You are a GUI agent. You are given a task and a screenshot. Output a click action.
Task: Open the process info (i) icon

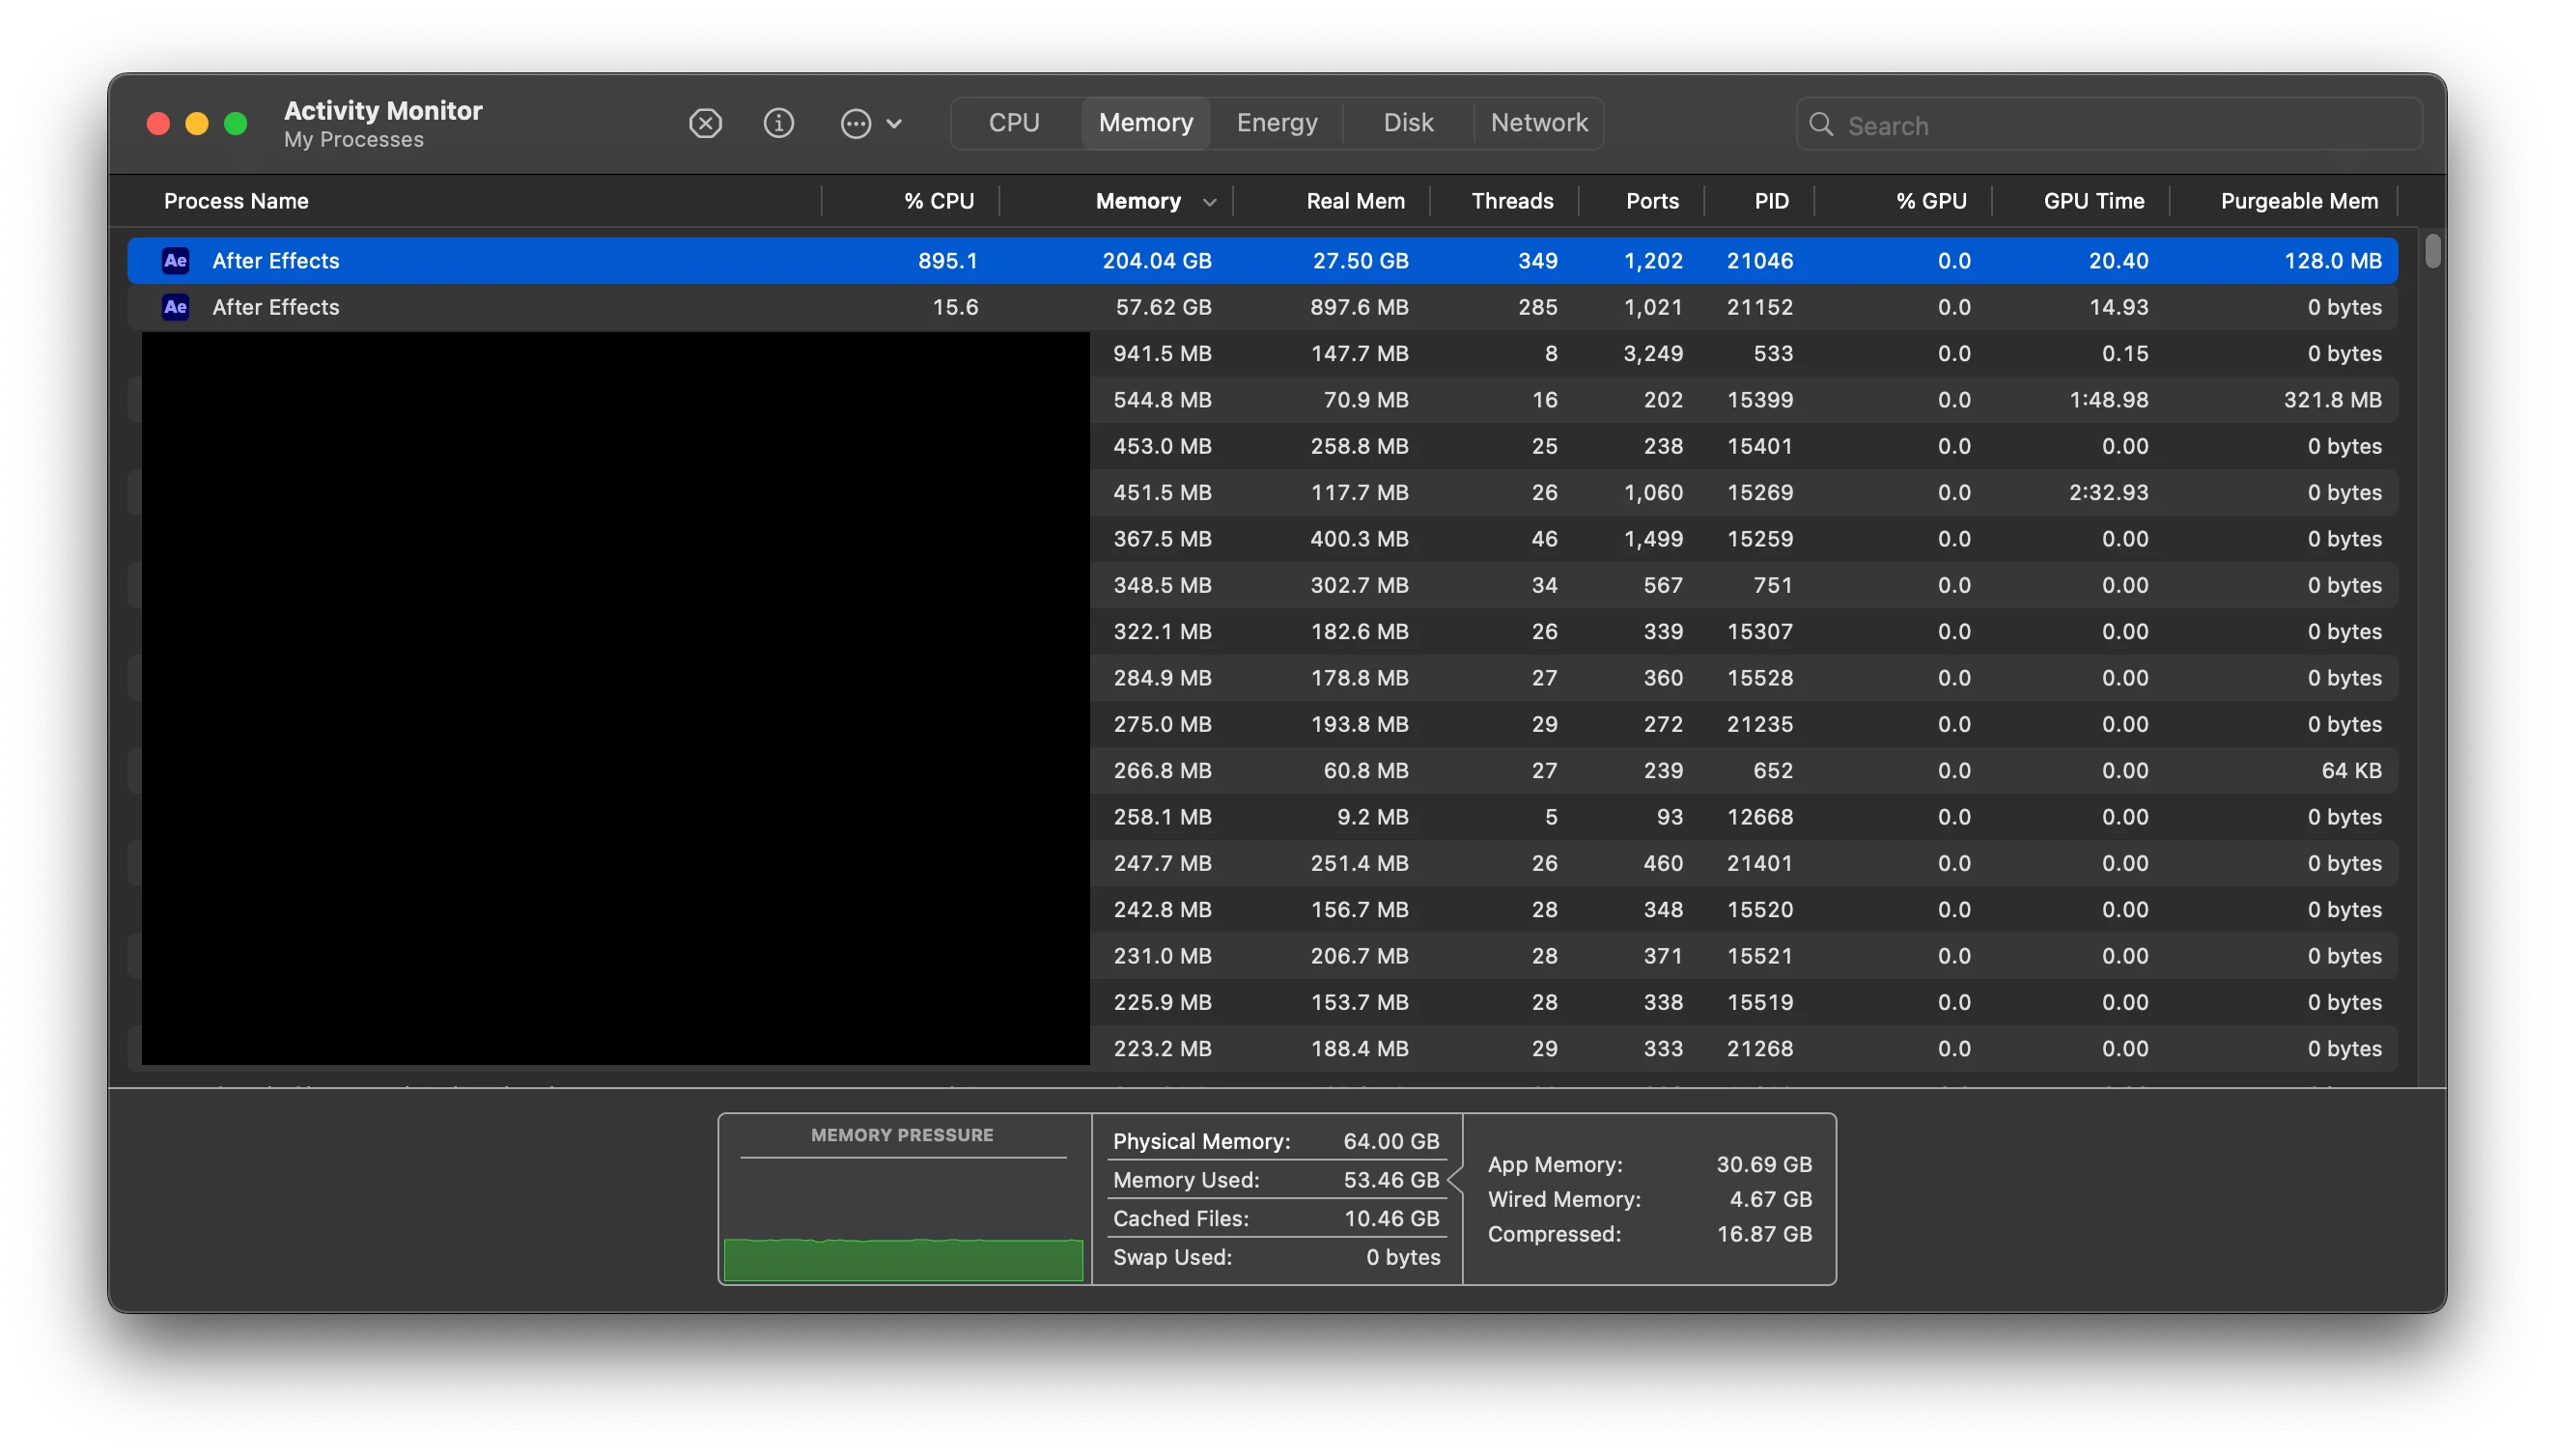click(778, 123)
